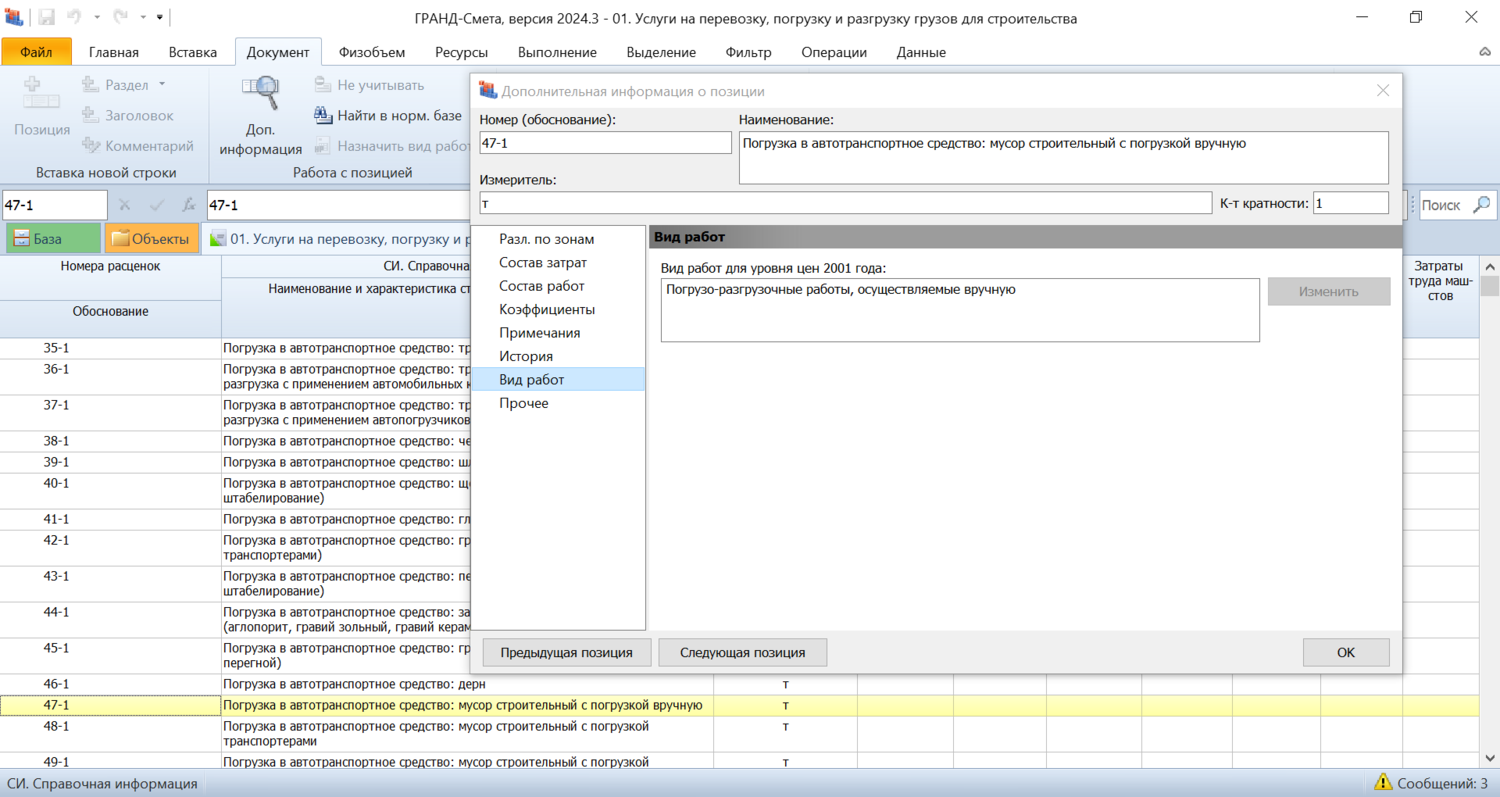The height and width of the screenshot is (797, 1500).
Task: Click the fx function icon in formula bar
Action: pos(187,205)
